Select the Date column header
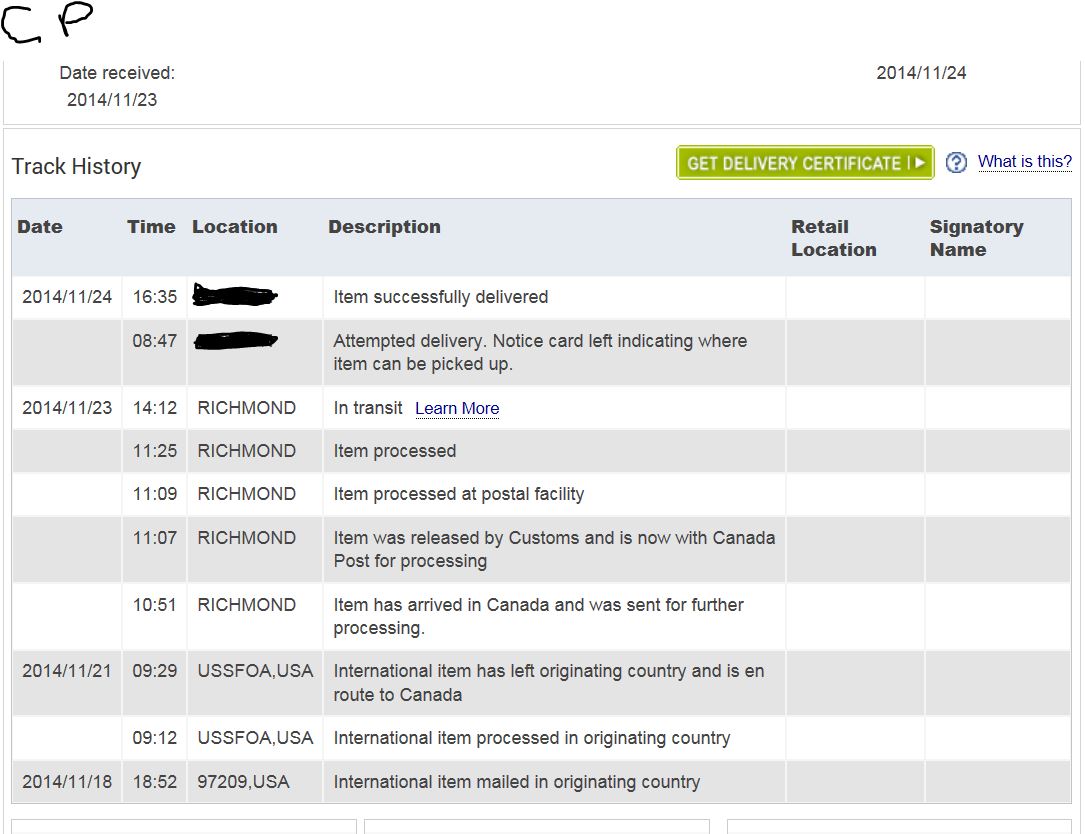The height and width of the screenshot is (834, 1085). click(40, 227)
